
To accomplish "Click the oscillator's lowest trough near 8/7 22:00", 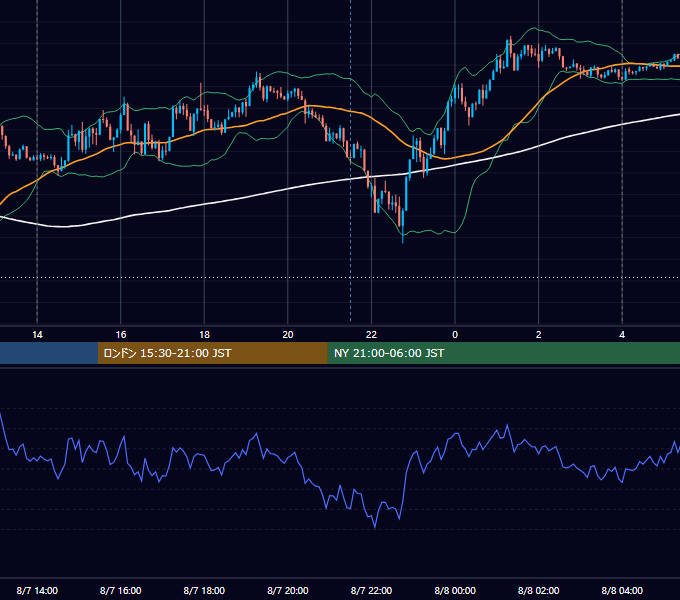I will pyautogui.click(x=375, y=527).
